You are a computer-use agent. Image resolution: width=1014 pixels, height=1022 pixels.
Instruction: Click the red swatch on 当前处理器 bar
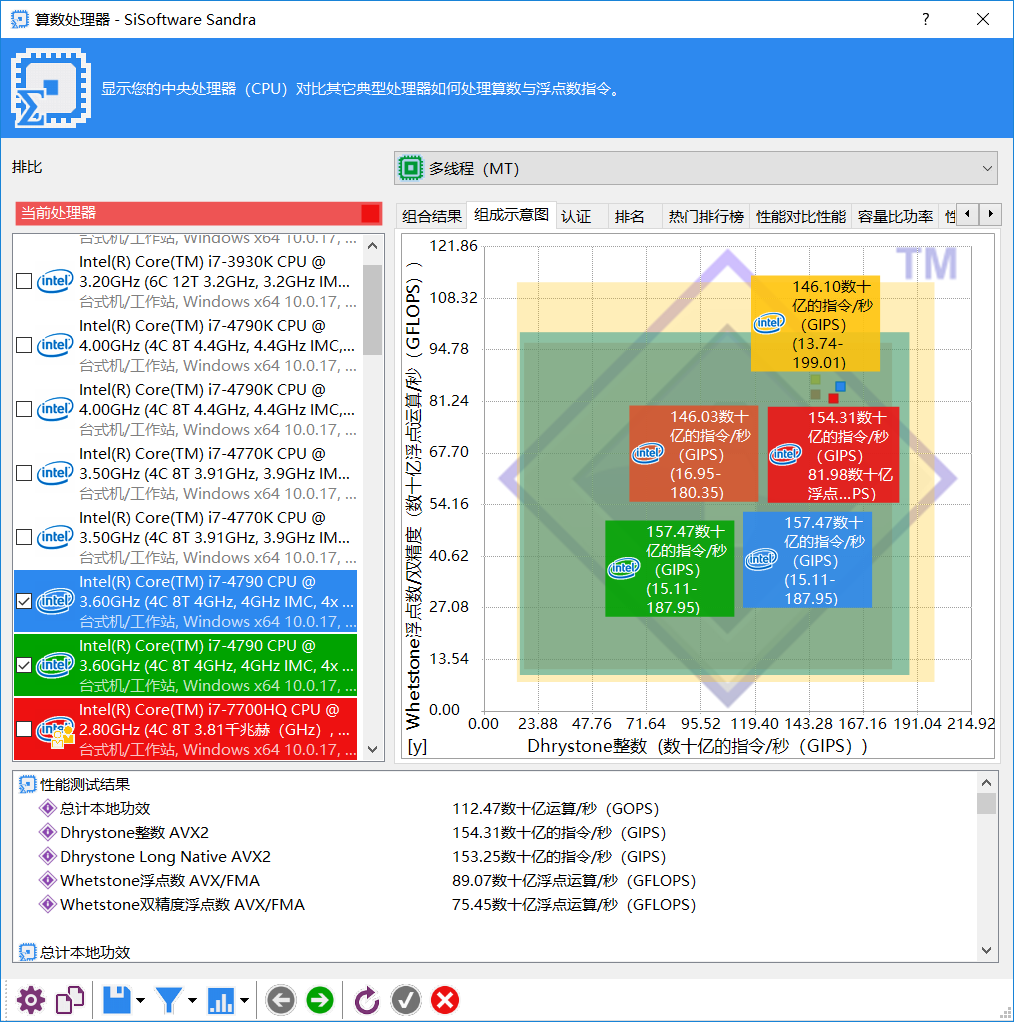pyautogui.click(x=370, y=213)
